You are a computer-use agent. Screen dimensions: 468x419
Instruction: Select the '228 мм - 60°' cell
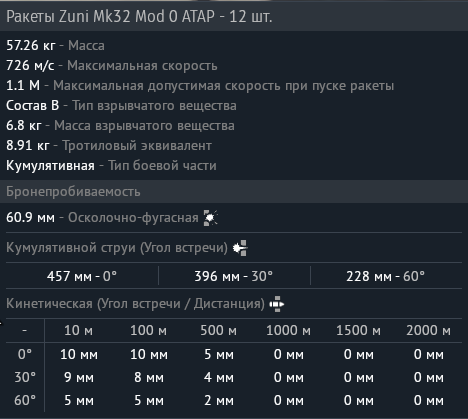point(385,276)
